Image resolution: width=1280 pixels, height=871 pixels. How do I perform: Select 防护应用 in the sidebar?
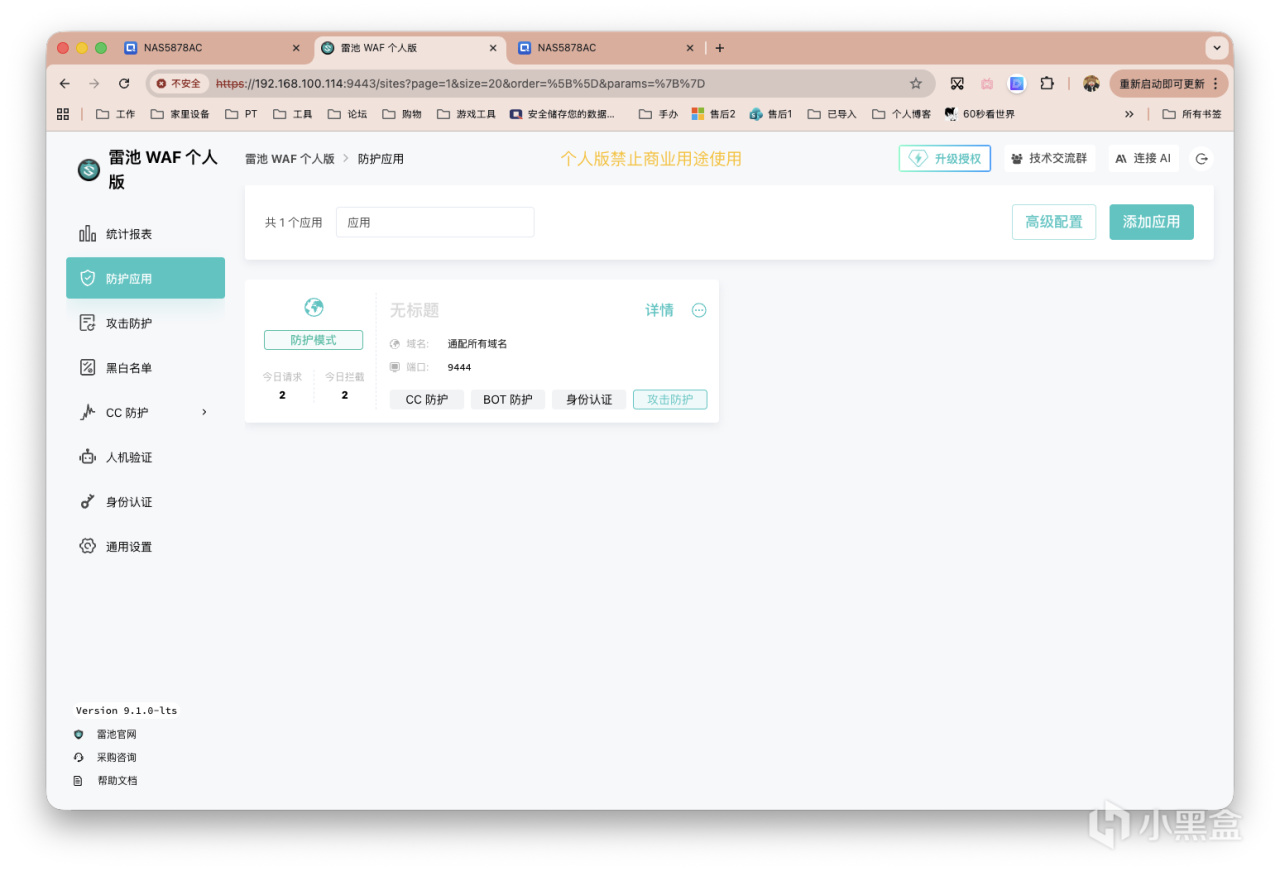coord(145,278)
